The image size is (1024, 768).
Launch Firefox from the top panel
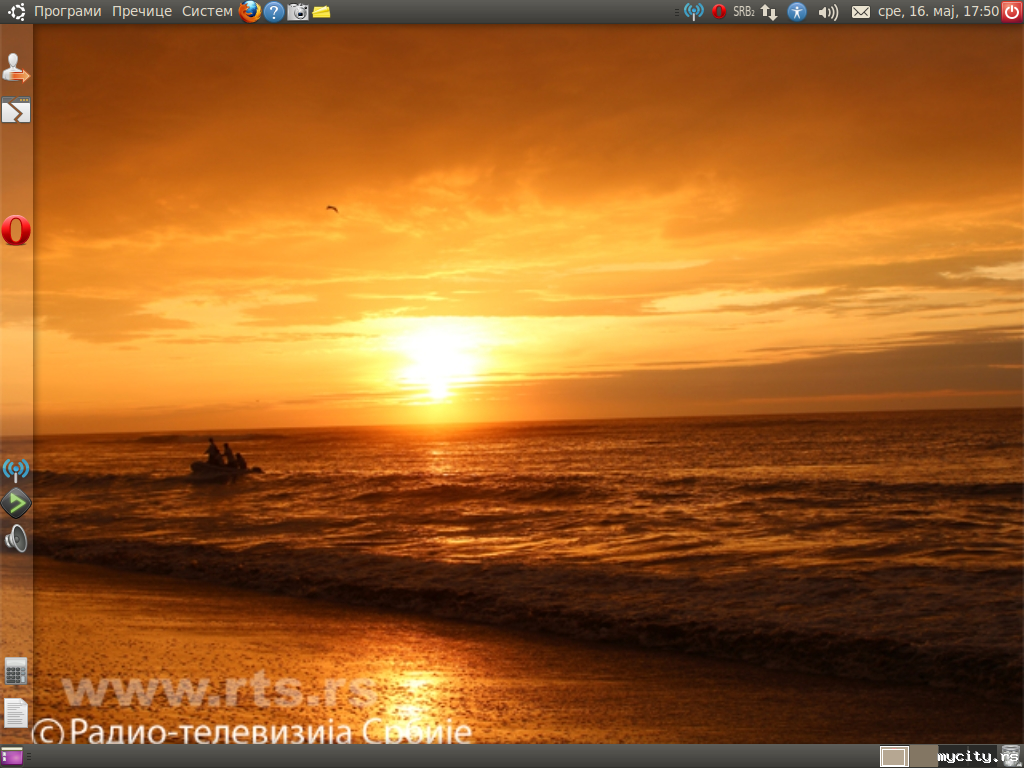250,11
